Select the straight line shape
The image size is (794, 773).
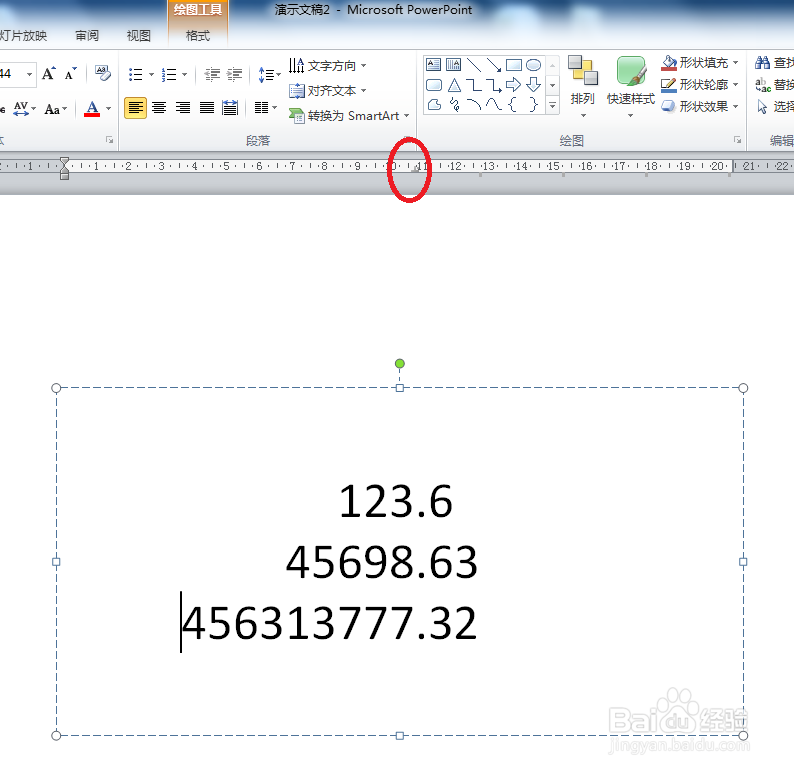pyautogui.click(x=473, y=65)
